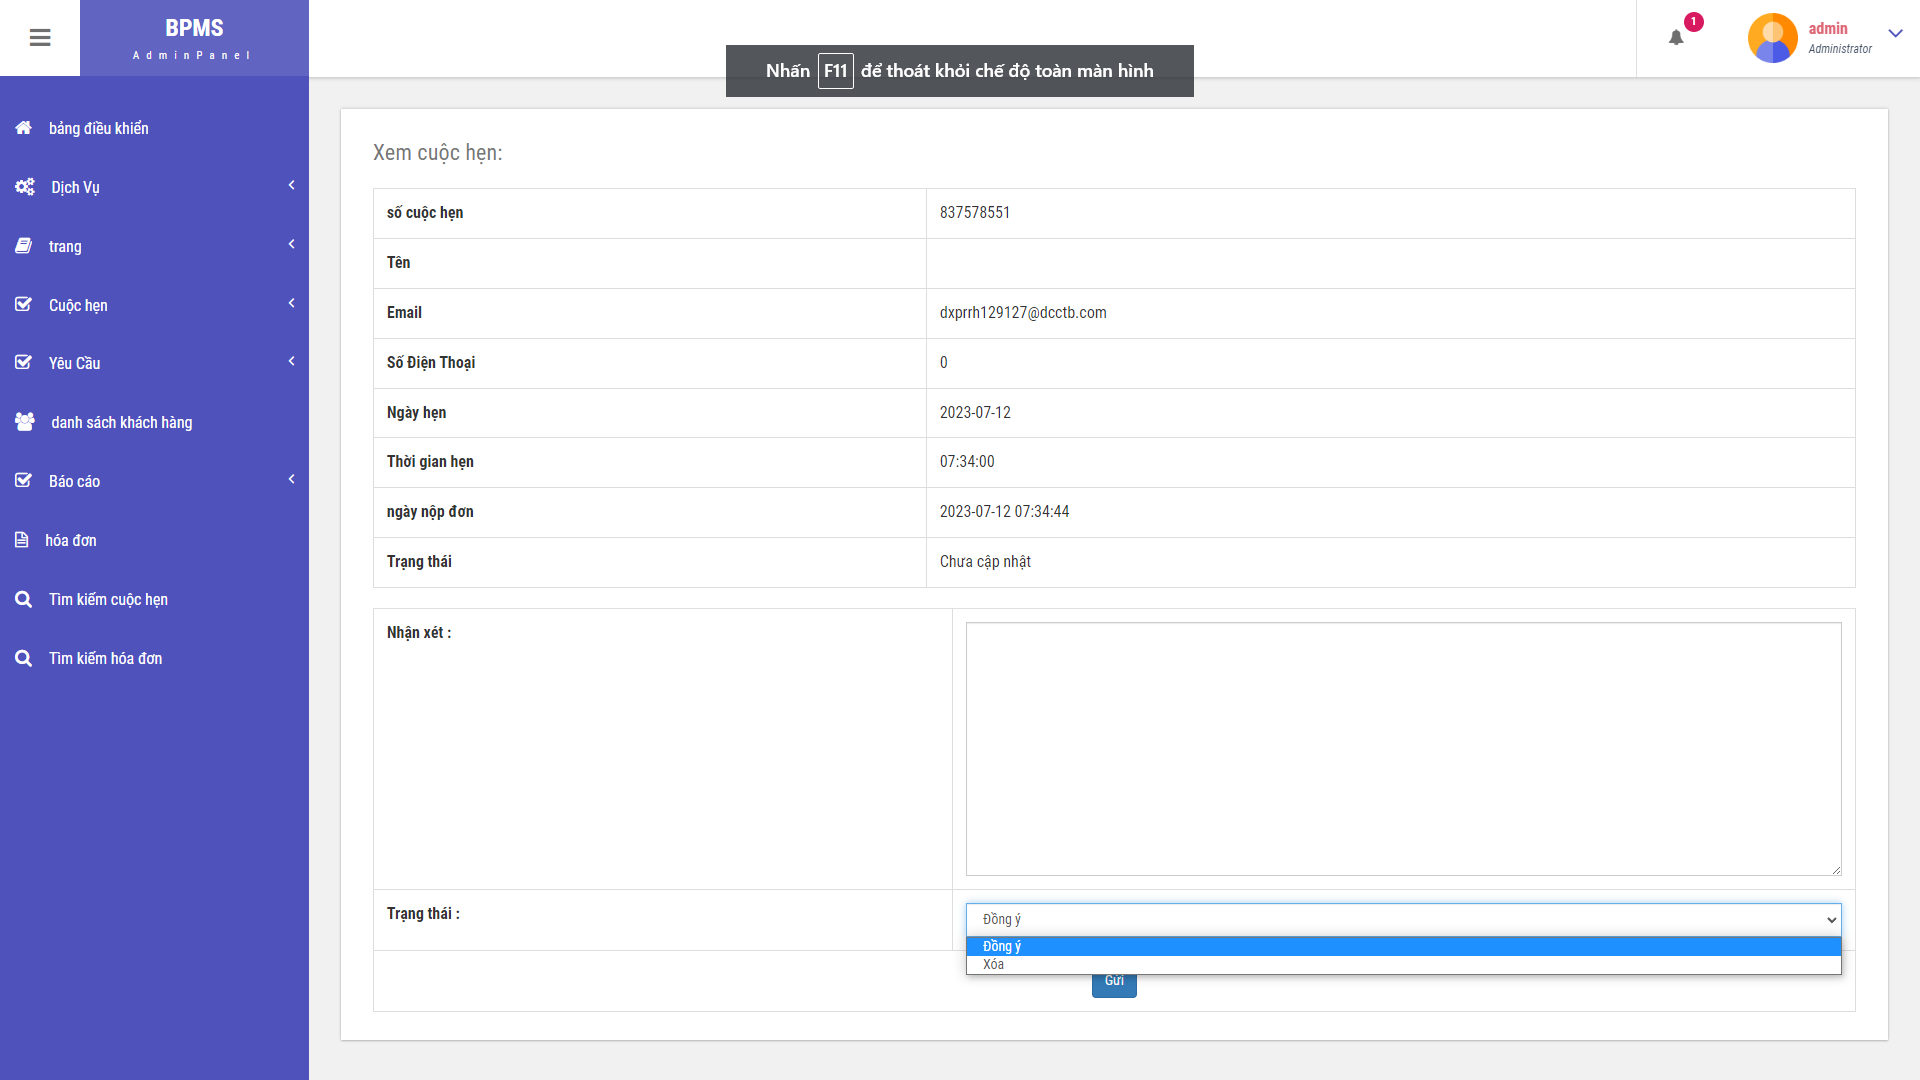Click the home icon for bảng điều khiển
This screenshot has height=1080, width=1920.
24,128
